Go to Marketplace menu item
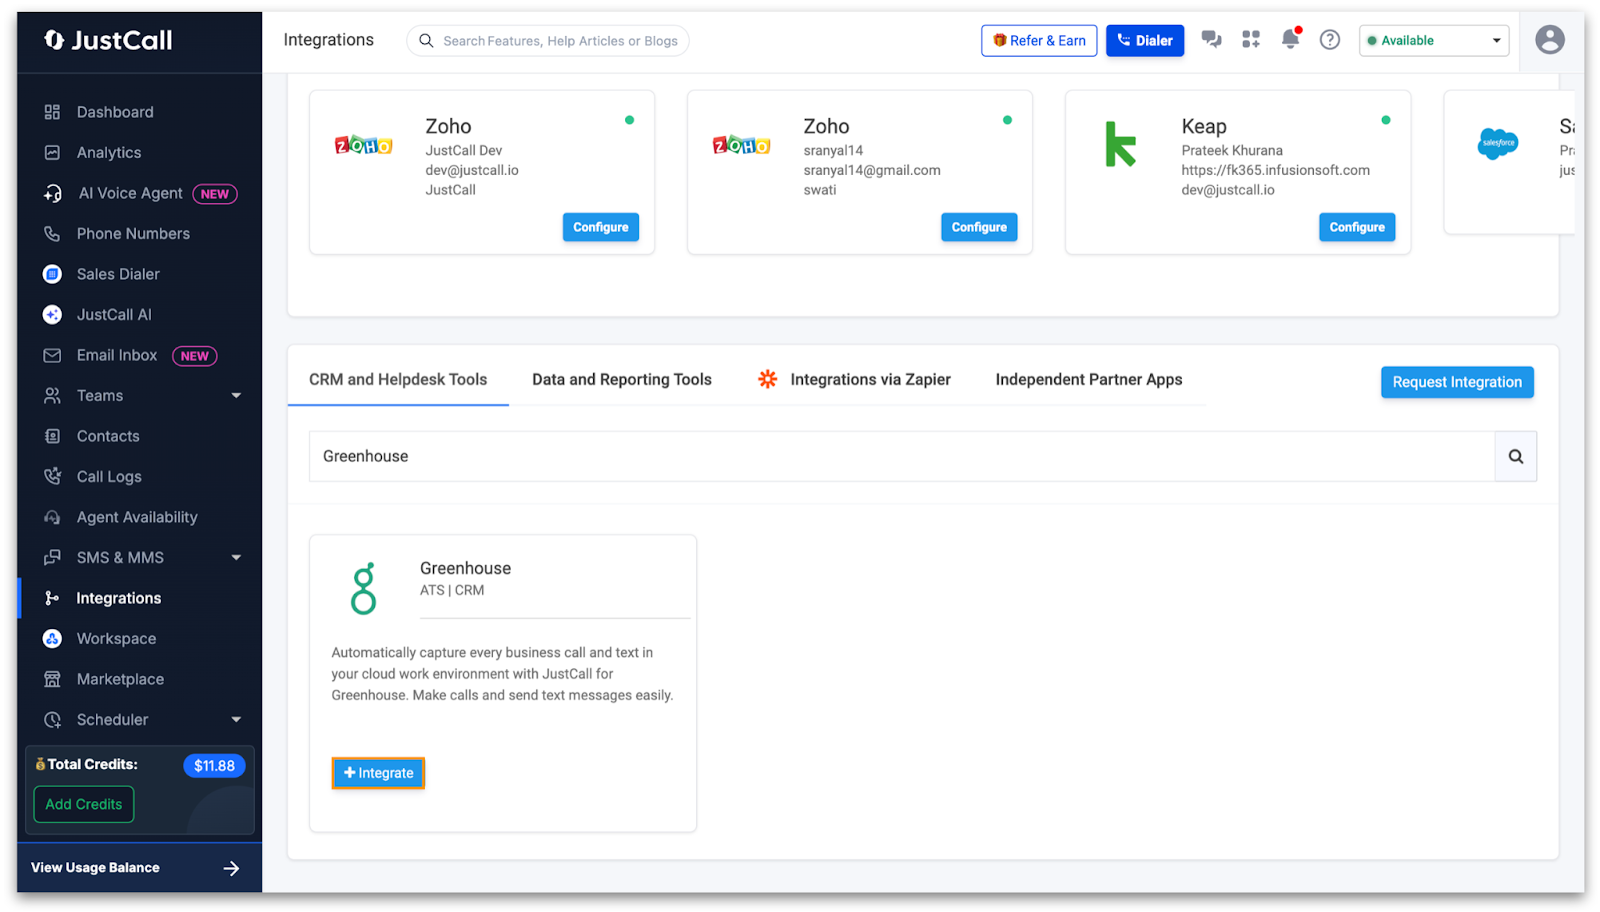 tap(120, 679)
